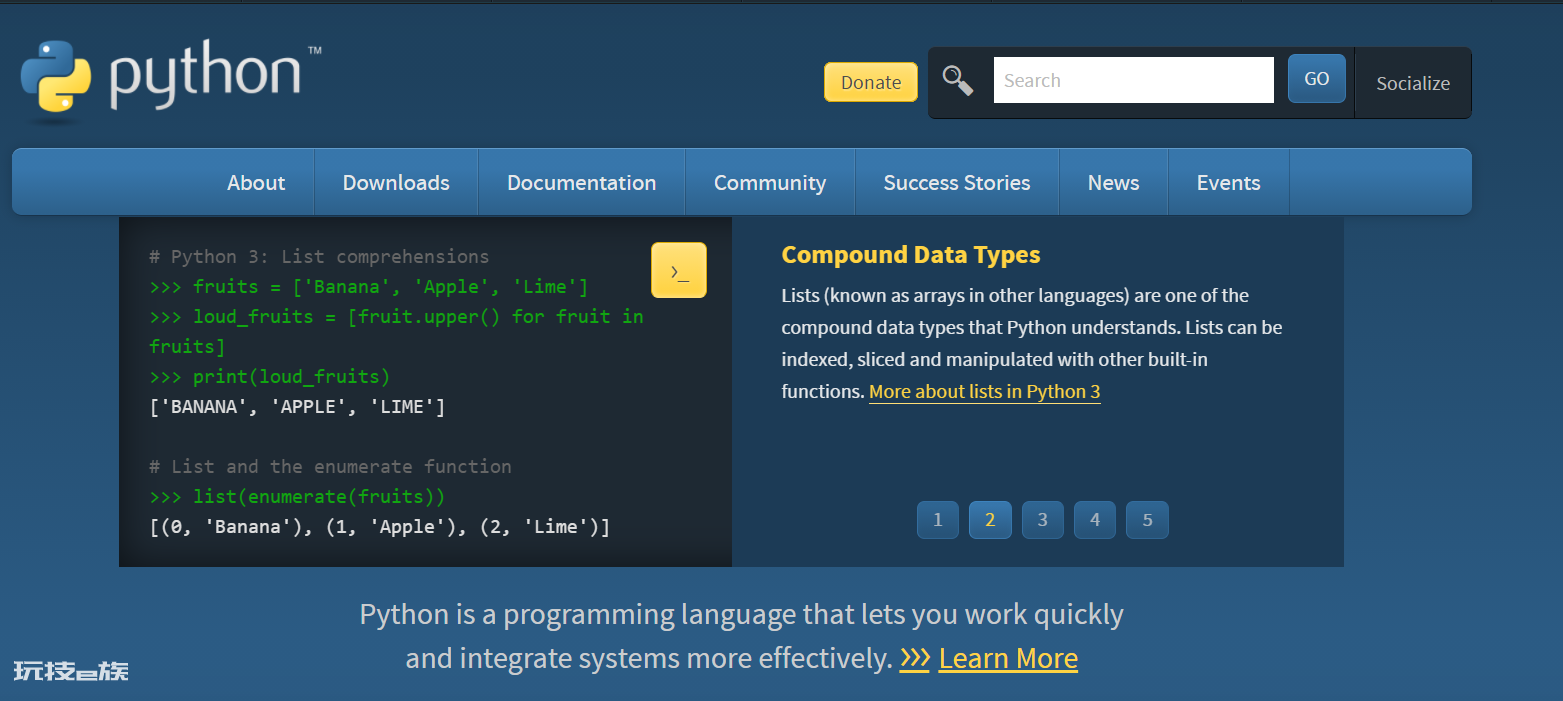This screenshot has height=701, width=1563.
Task: Open the About menu item
Action: click(256, 182)
